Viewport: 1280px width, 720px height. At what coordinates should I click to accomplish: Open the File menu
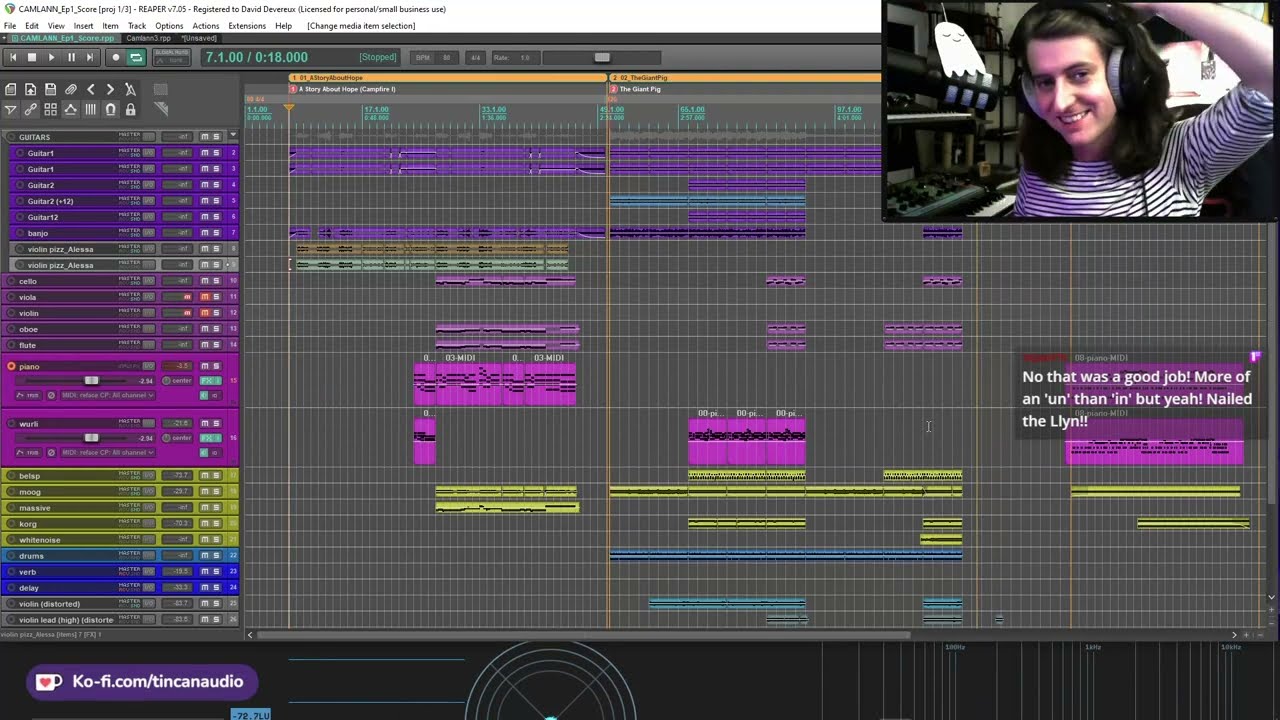[10, 26]
